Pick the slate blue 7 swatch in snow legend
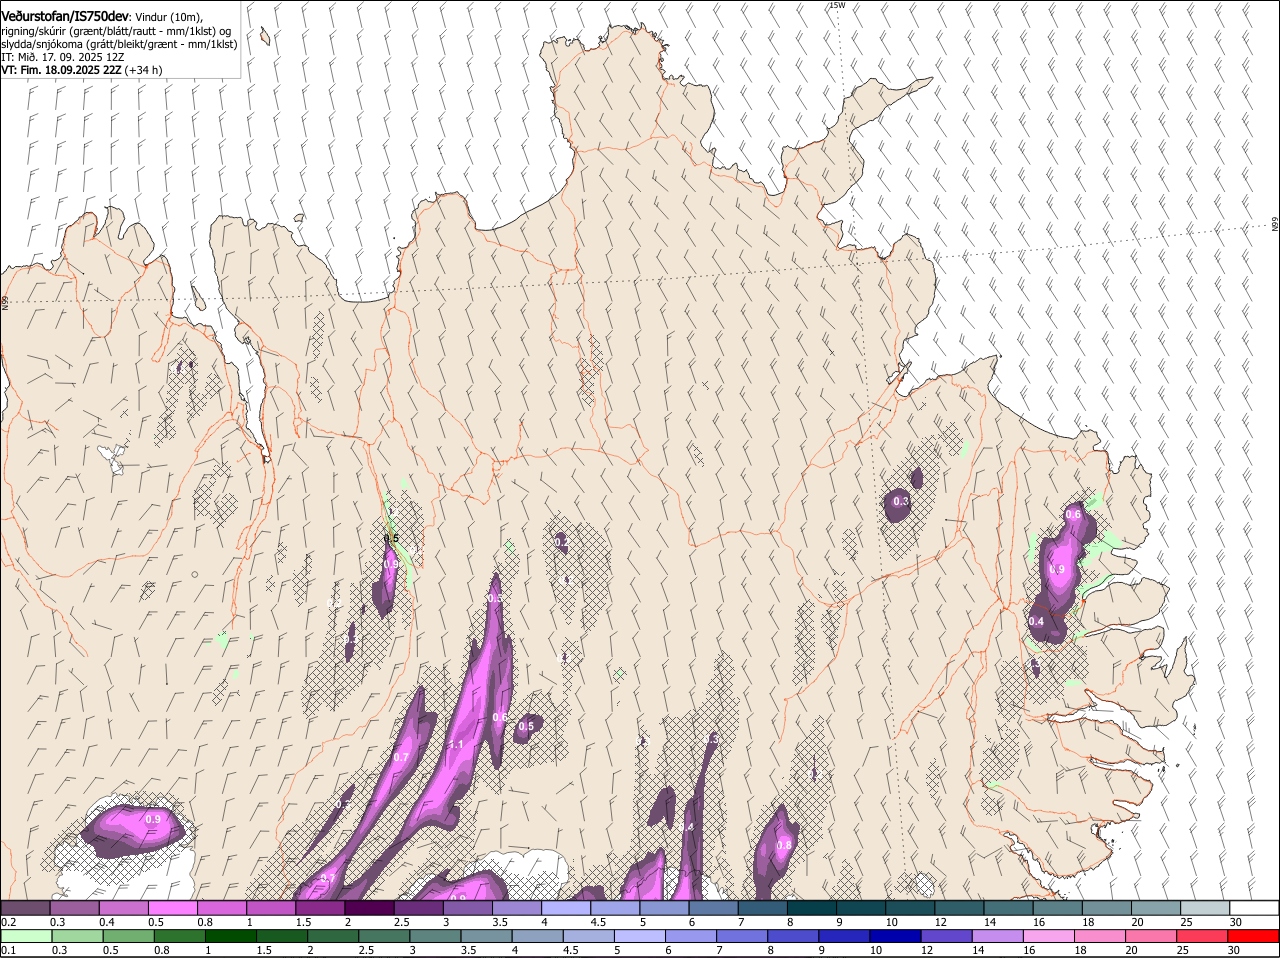 tap(762, 907)
